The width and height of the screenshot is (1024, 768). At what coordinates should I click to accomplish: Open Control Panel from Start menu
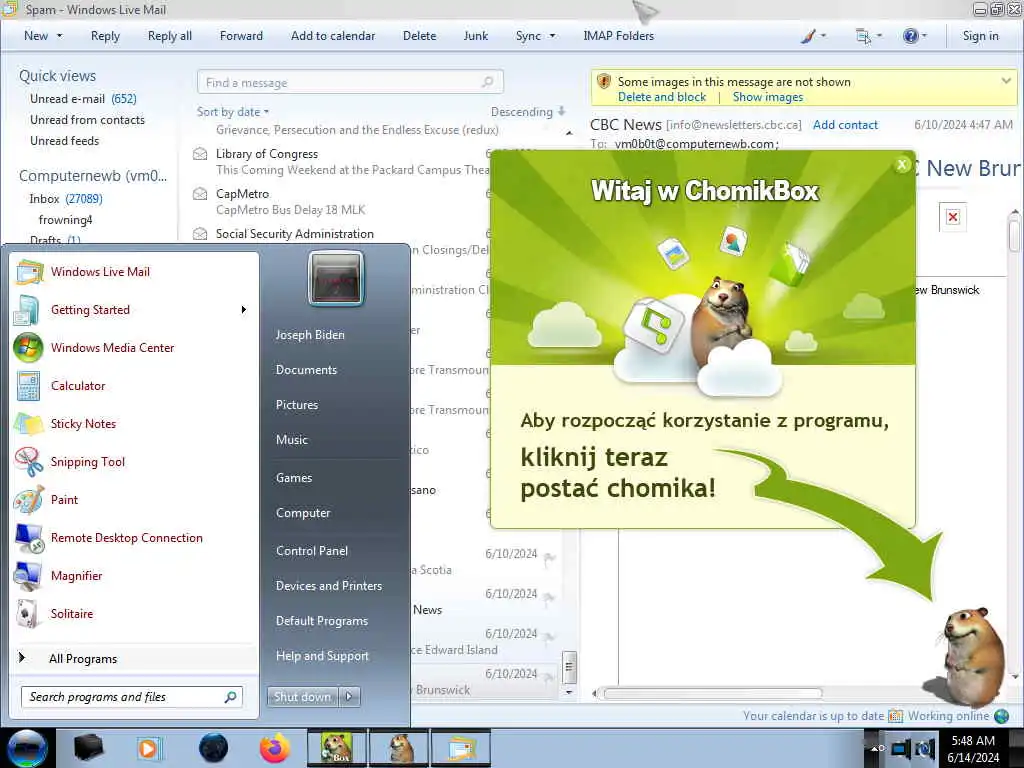pyautogui.click(x=312, y=551)
